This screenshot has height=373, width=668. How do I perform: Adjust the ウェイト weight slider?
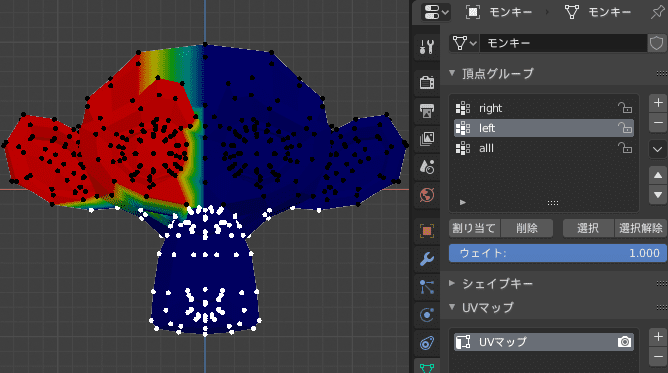(x=558, y=253)
